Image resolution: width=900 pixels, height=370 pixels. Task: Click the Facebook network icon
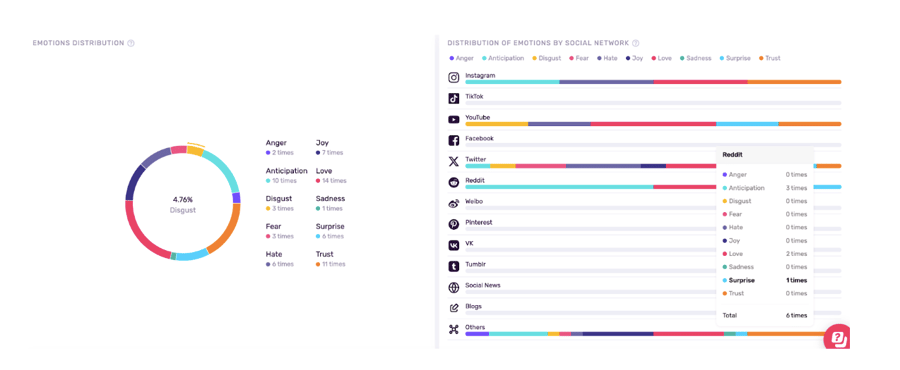(453, 141)
